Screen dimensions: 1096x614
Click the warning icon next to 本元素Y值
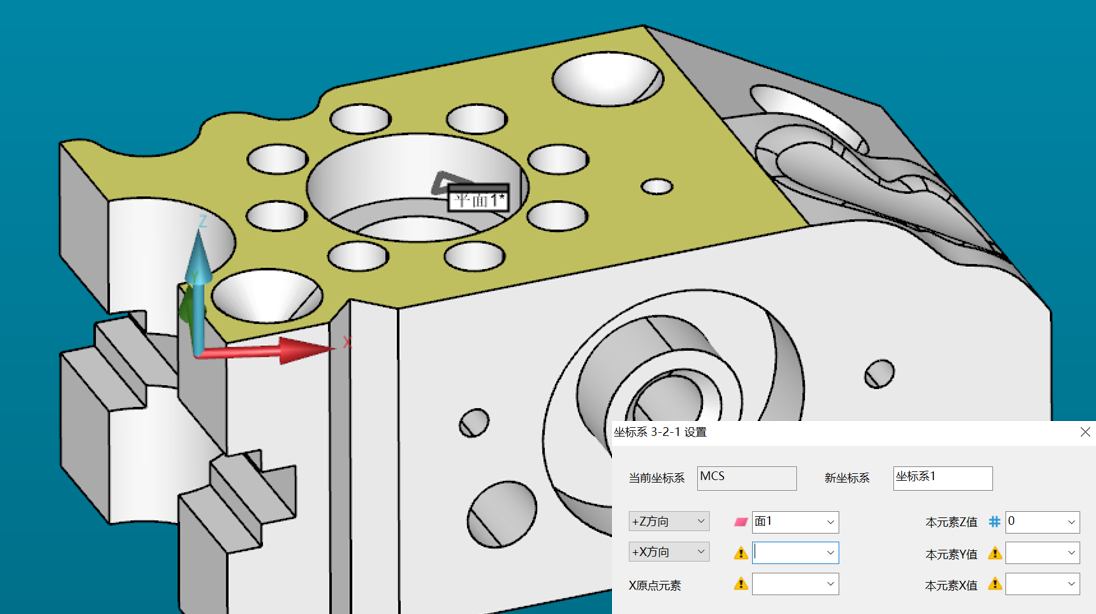(994, 553)
